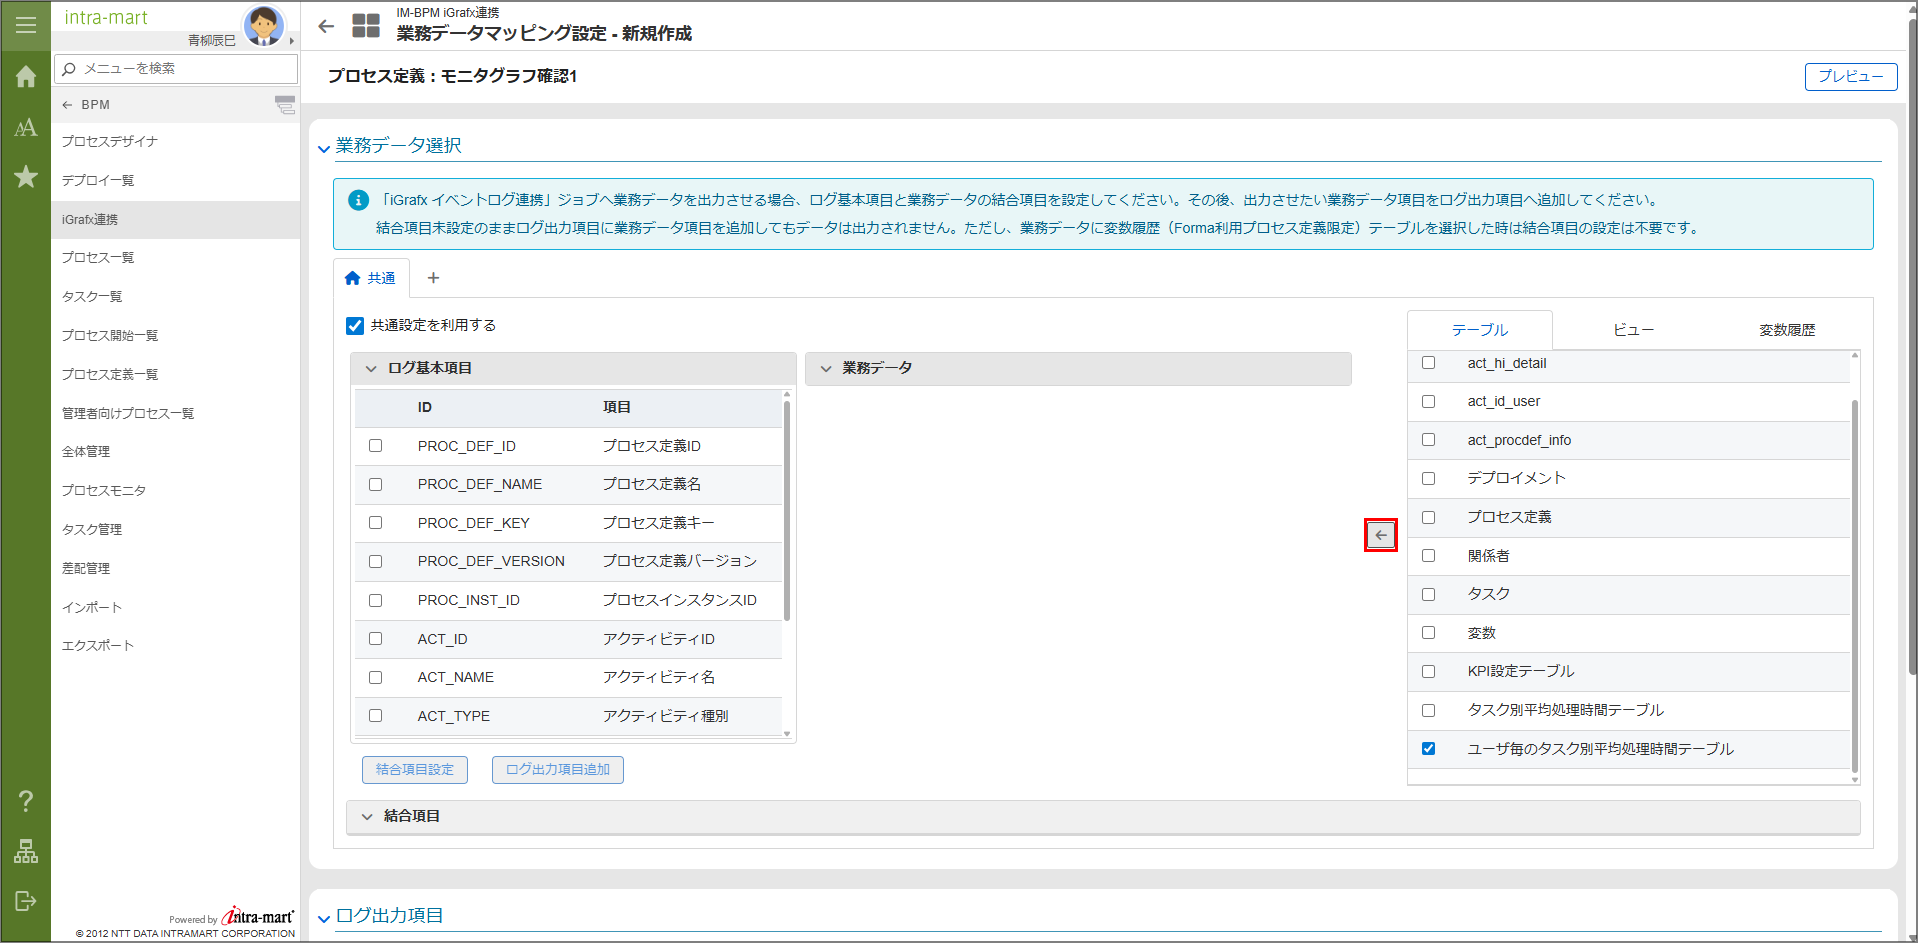1918x943 pixels.
Task: Uncheck 共通設定を利用する checkbox
Action: click(355, 326)
